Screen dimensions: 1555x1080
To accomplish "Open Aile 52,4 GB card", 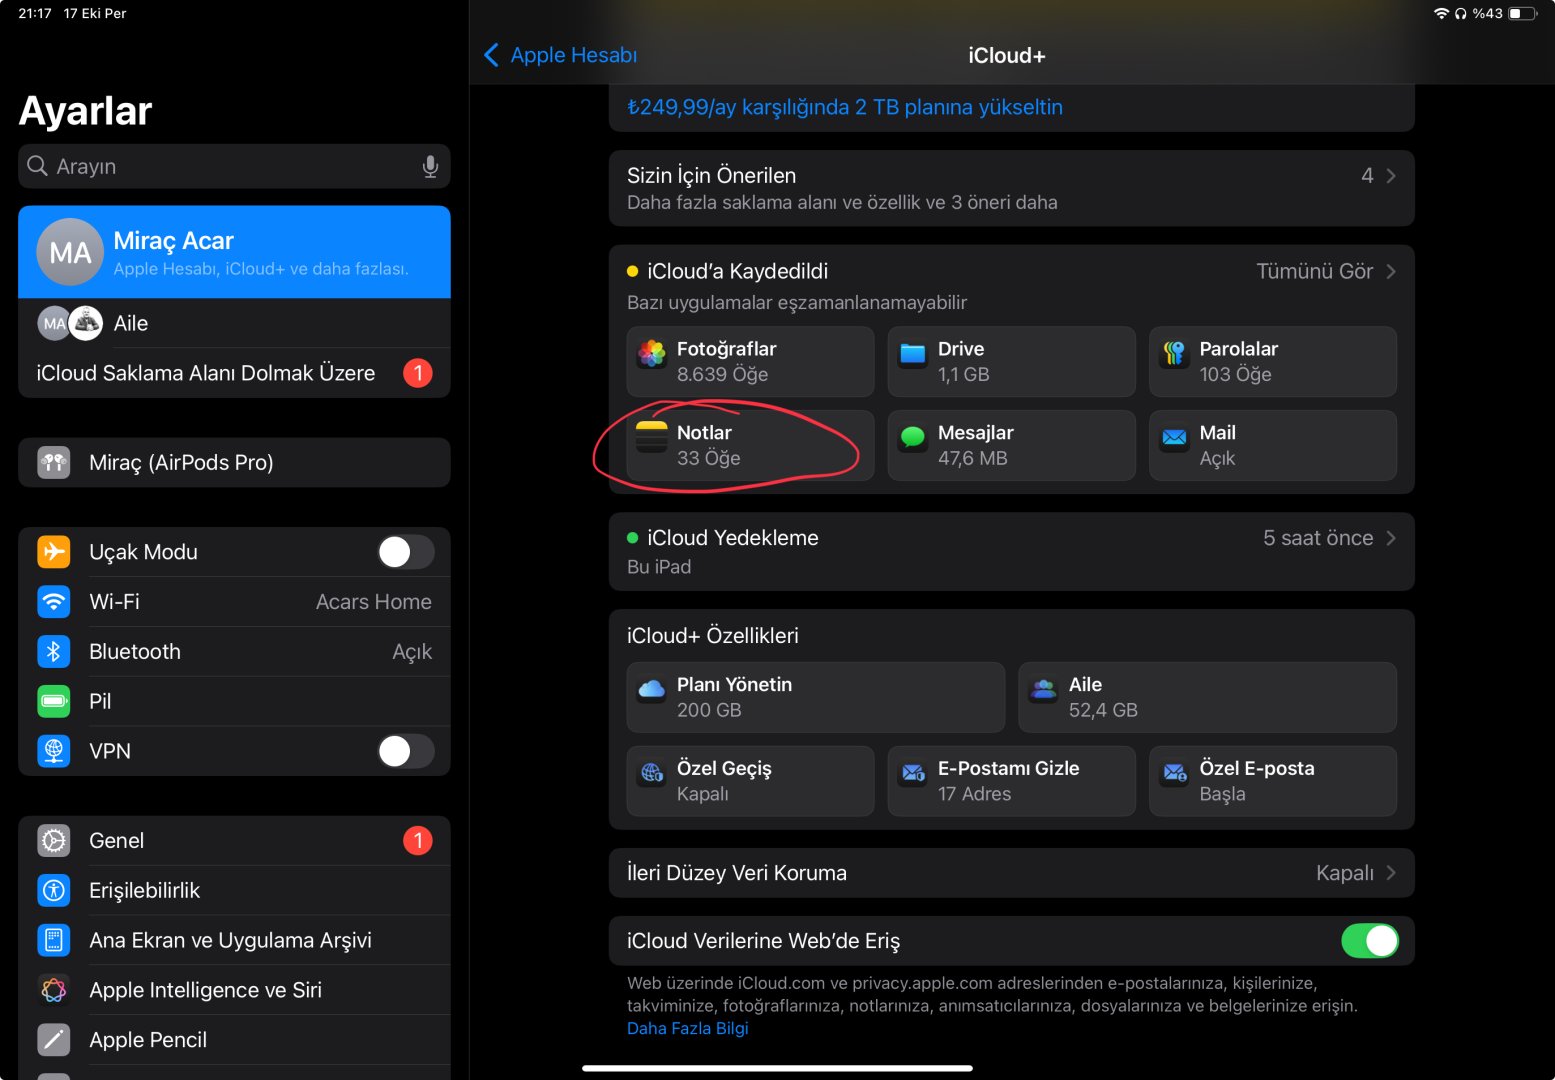I will click(1207, 697).
